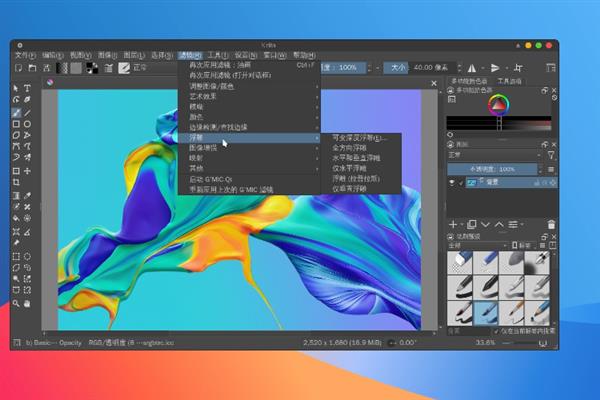Select the Rectangular Selection tool
600x400 pixels.
tap(16, 256)
